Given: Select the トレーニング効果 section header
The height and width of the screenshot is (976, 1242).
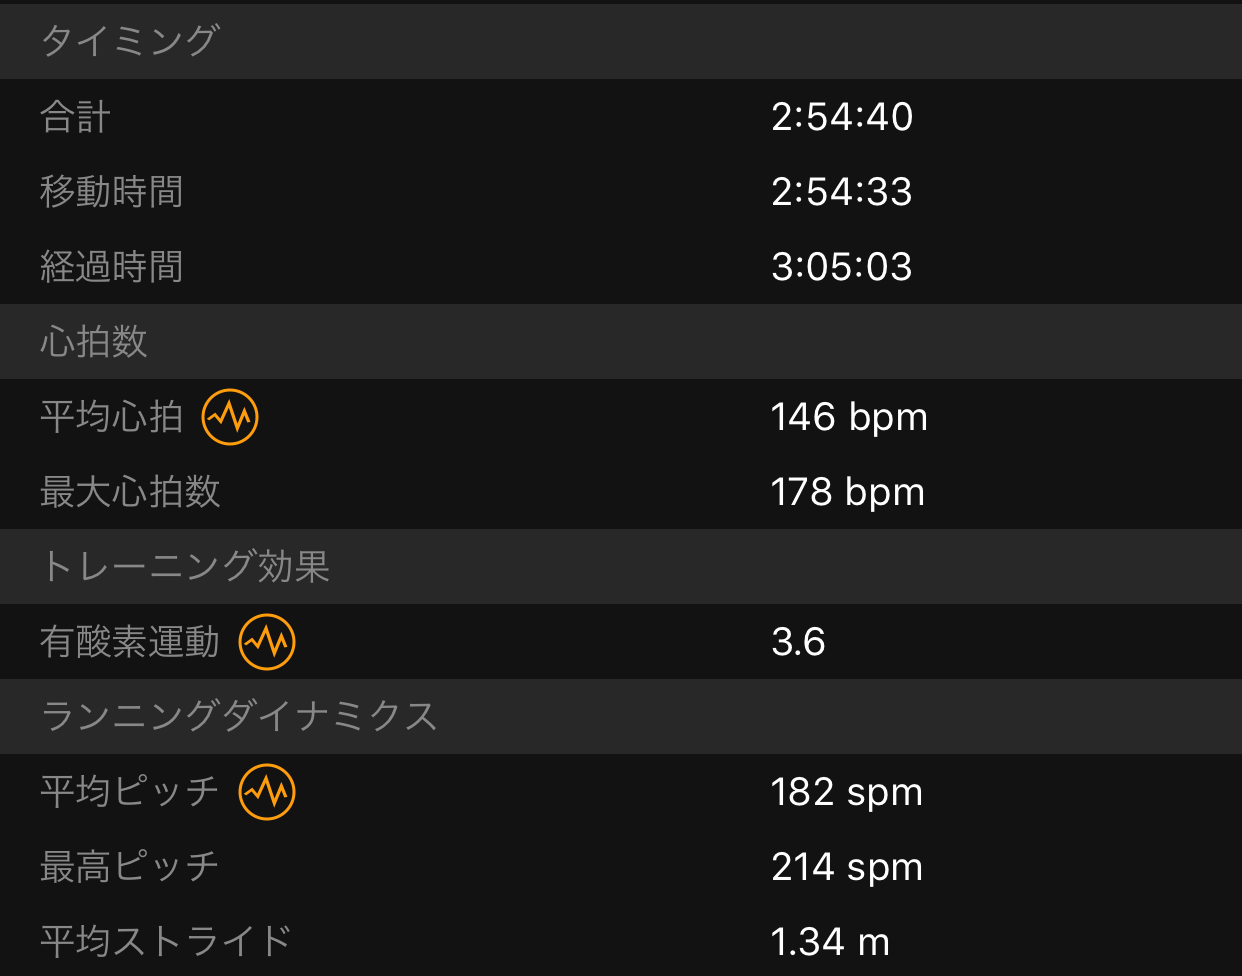Looking at the screenshot, I should pos(621,567).
